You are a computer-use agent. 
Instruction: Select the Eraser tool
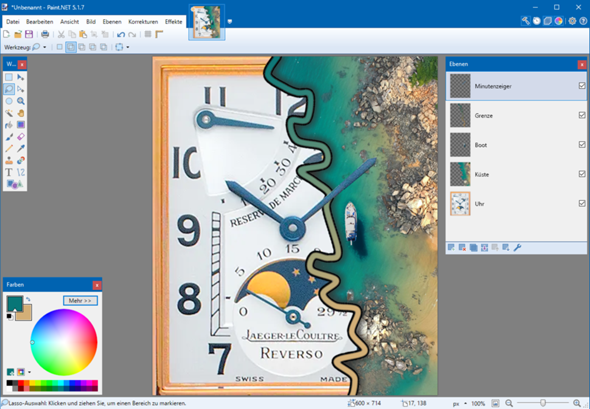[x=21, y=137]
